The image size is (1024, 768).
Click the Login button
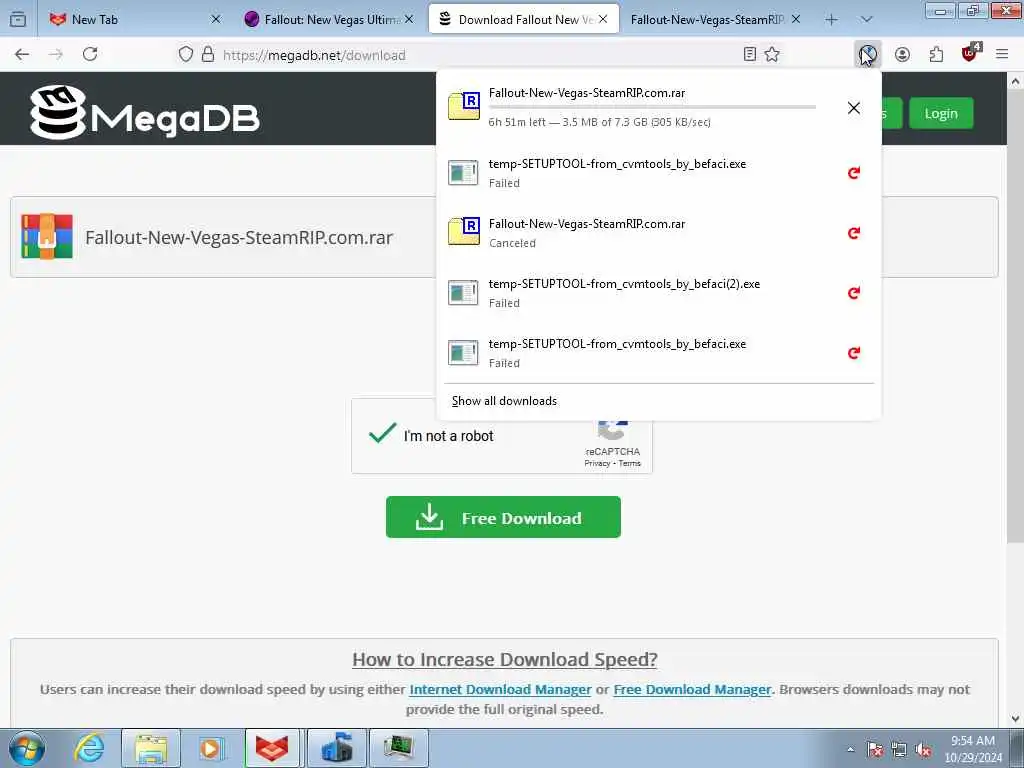941,113
